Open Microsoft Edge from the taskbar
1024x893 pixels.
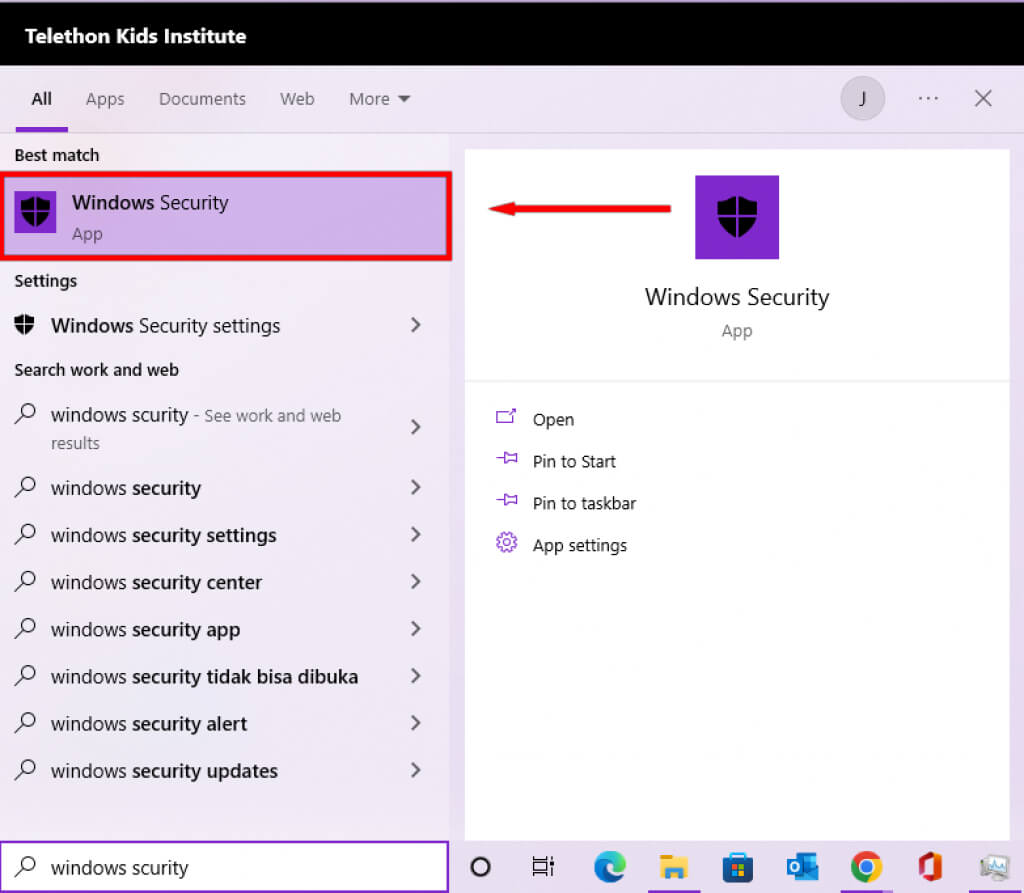pos(609,866)
